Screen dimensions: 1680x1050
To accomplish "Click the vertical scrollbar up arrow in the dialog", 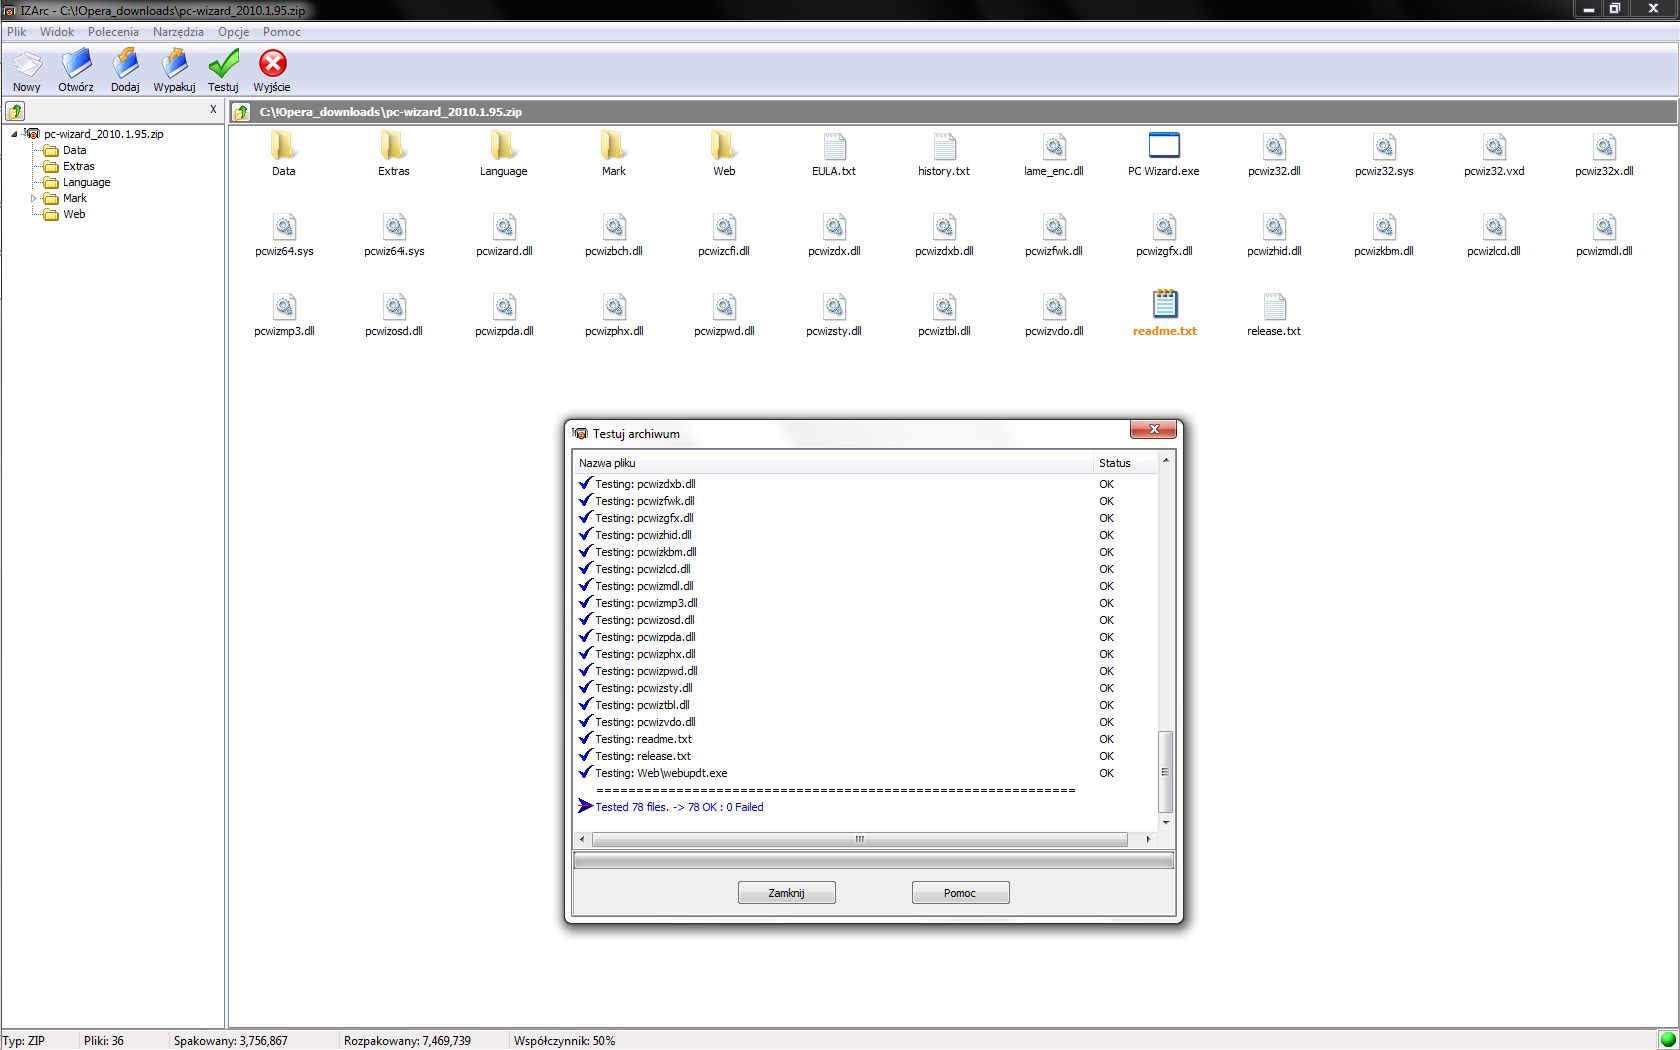I will tap(1165, 460).
